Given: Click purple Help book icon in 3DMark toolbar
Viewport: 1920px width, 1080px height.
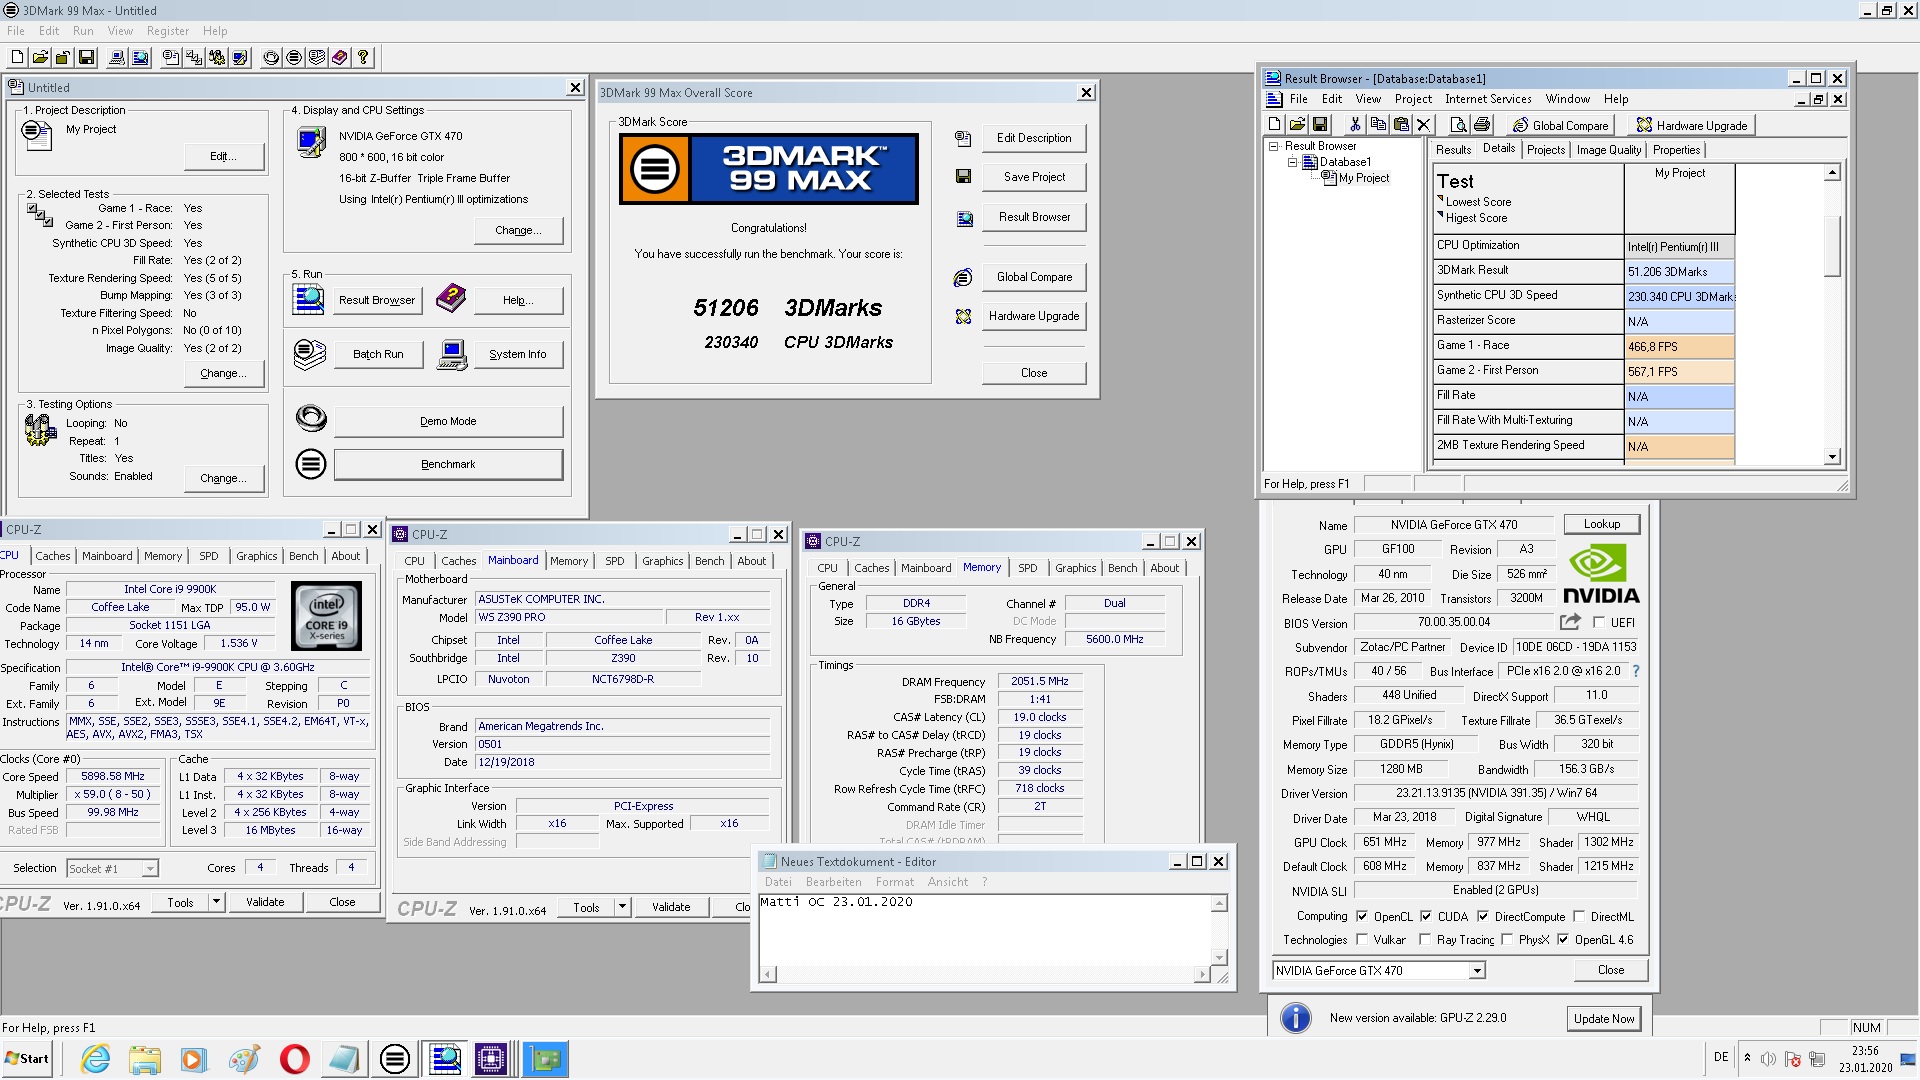Looking at the screenshot, I should (340, 58).
